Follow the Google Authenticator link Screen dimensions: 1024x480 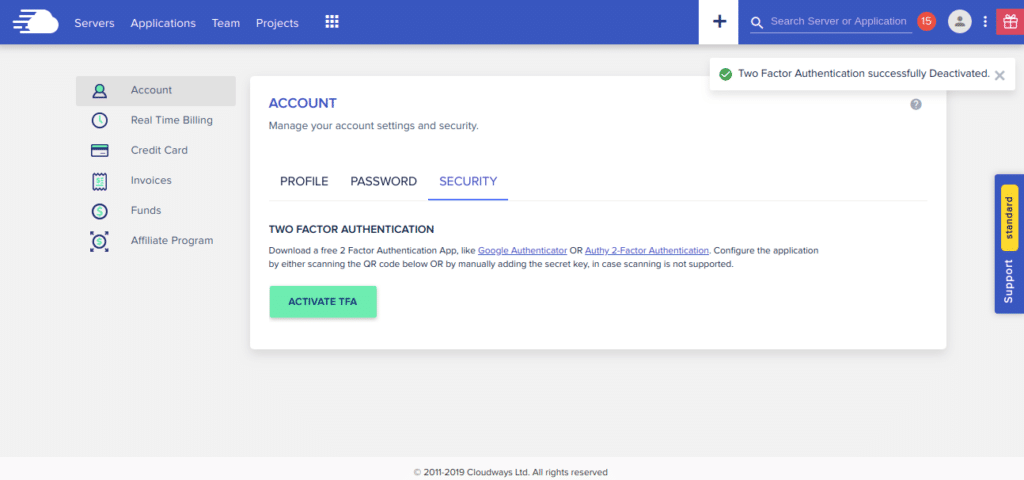click(x=522, y=250)
